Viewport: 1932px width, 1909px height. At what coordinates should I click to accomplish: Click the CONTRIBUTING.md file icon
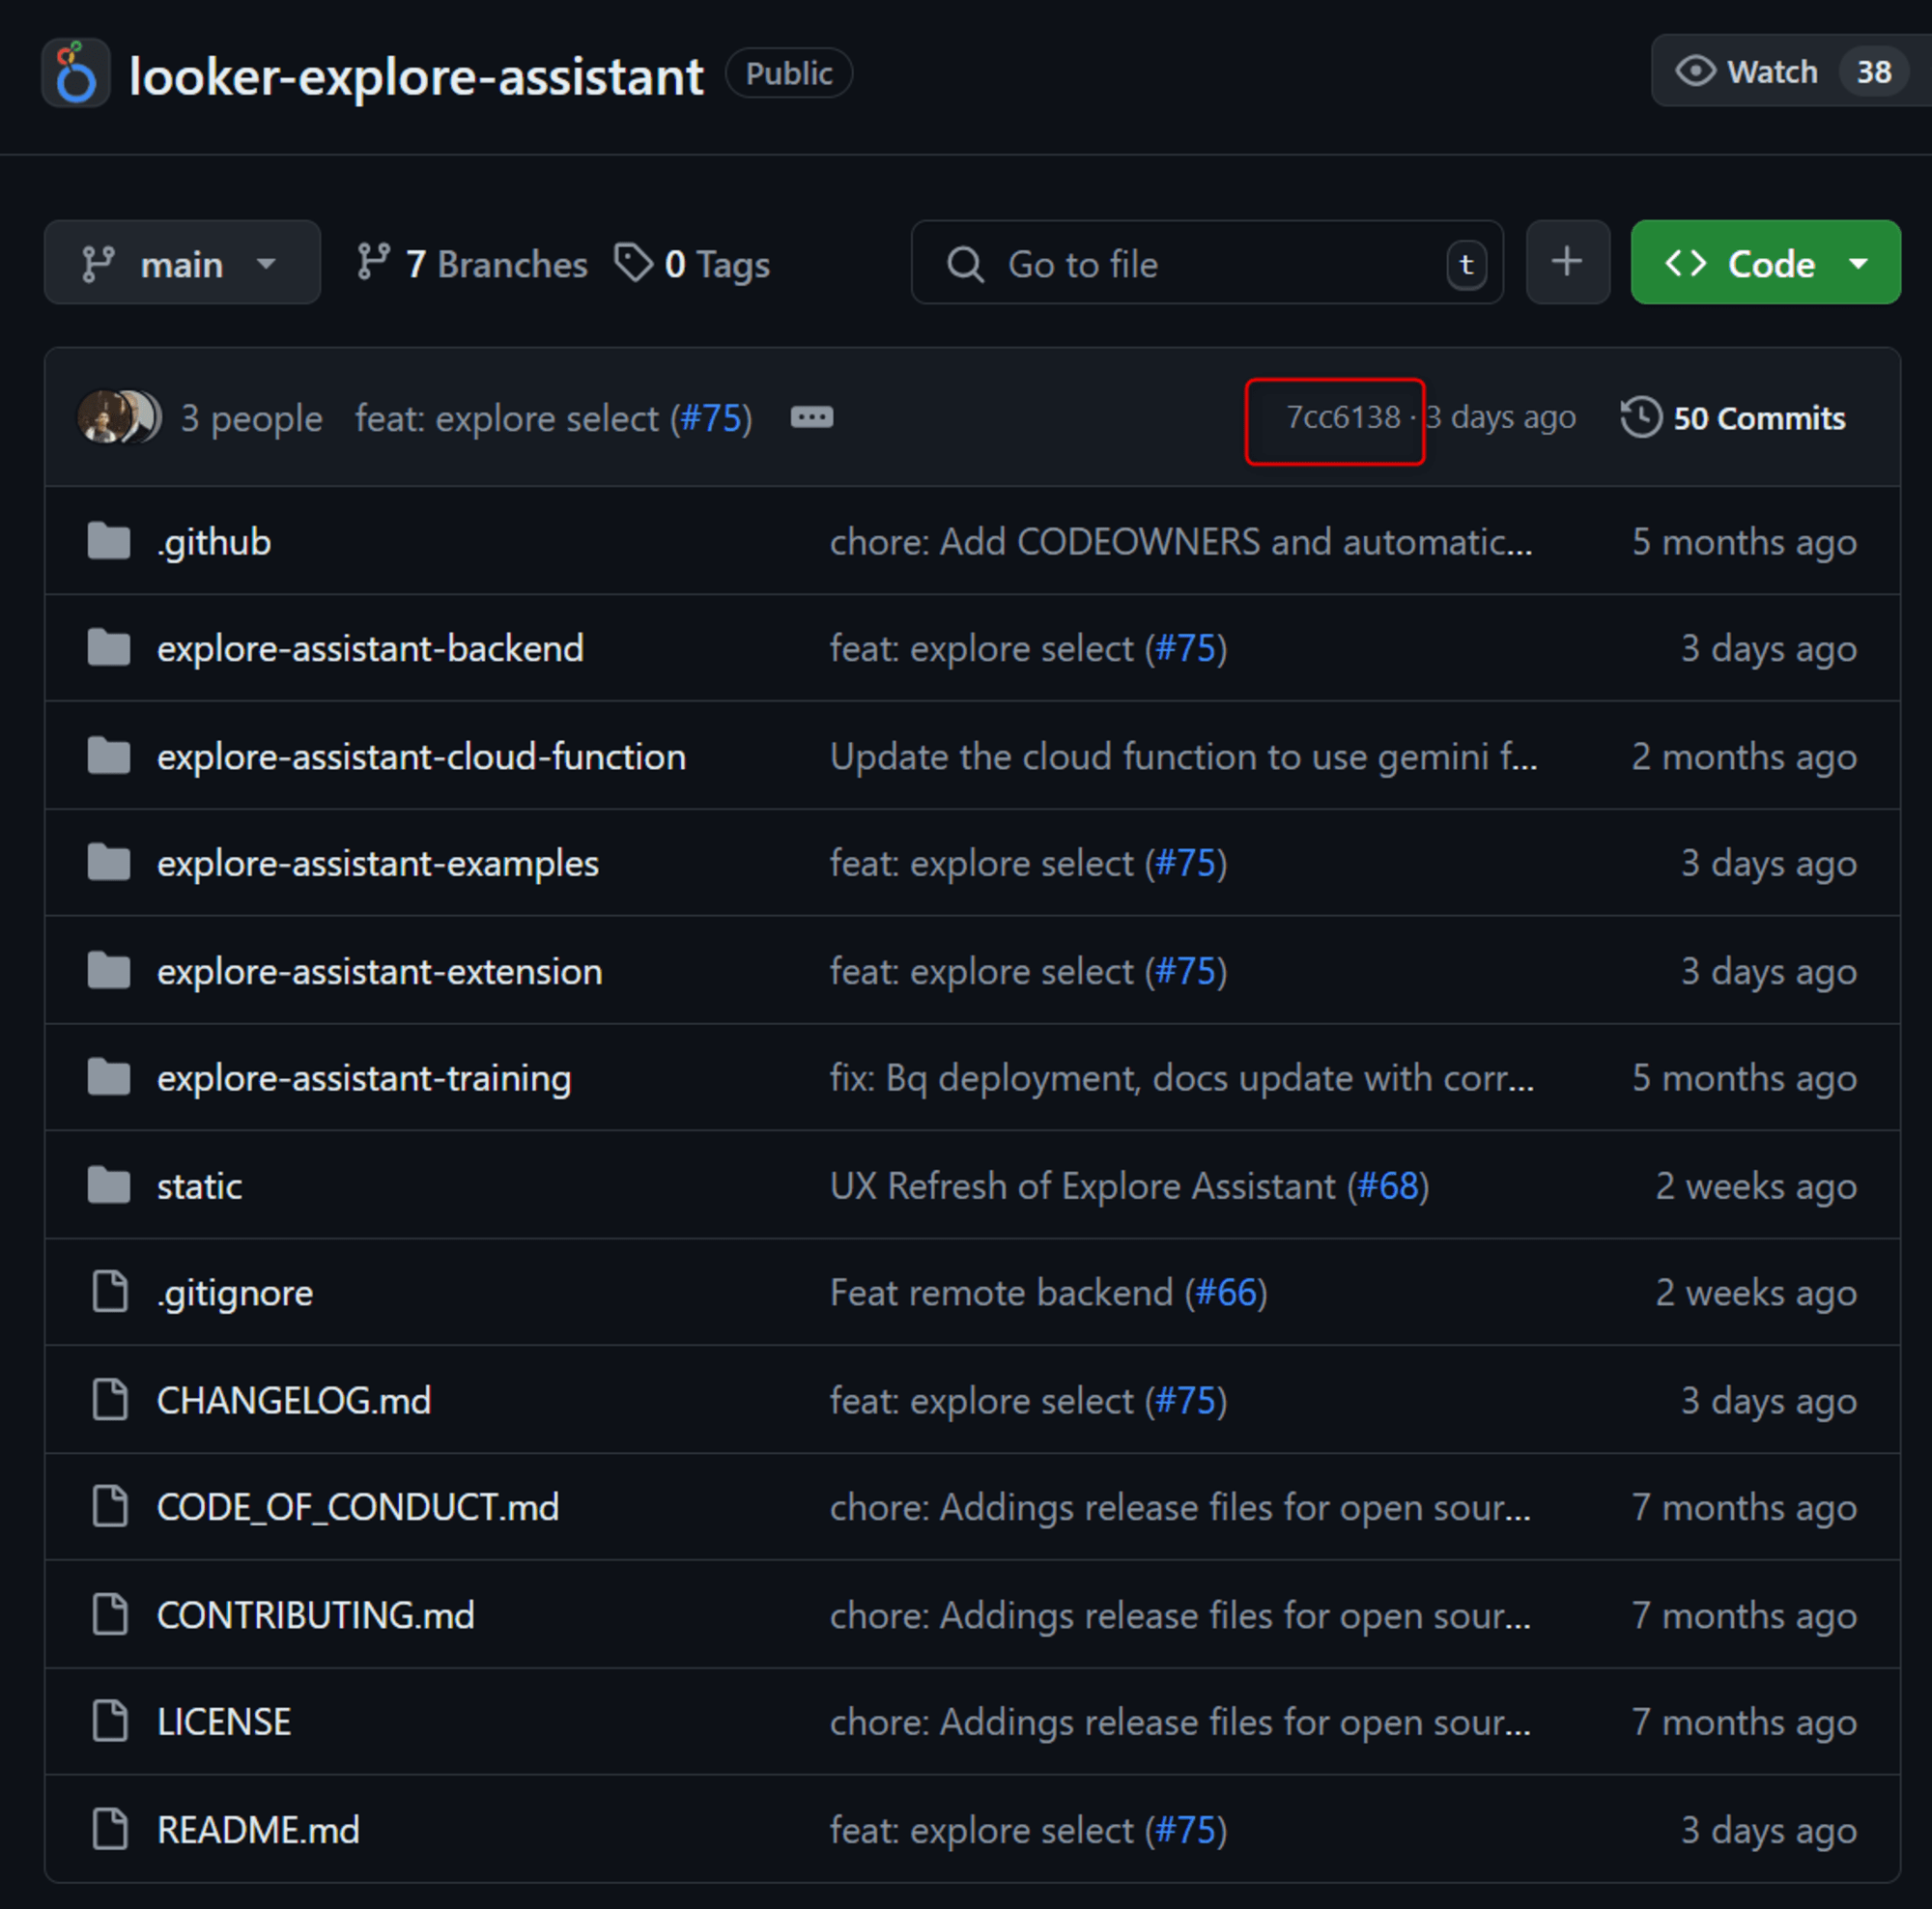click(109, 1614)
